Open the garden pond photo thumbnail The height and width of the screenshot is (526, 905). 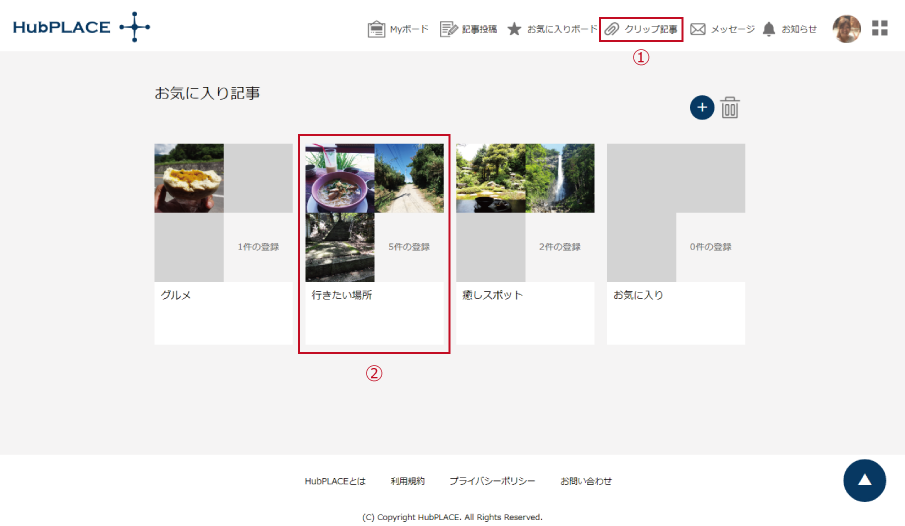pyautogui.click(x=491, y=178)
